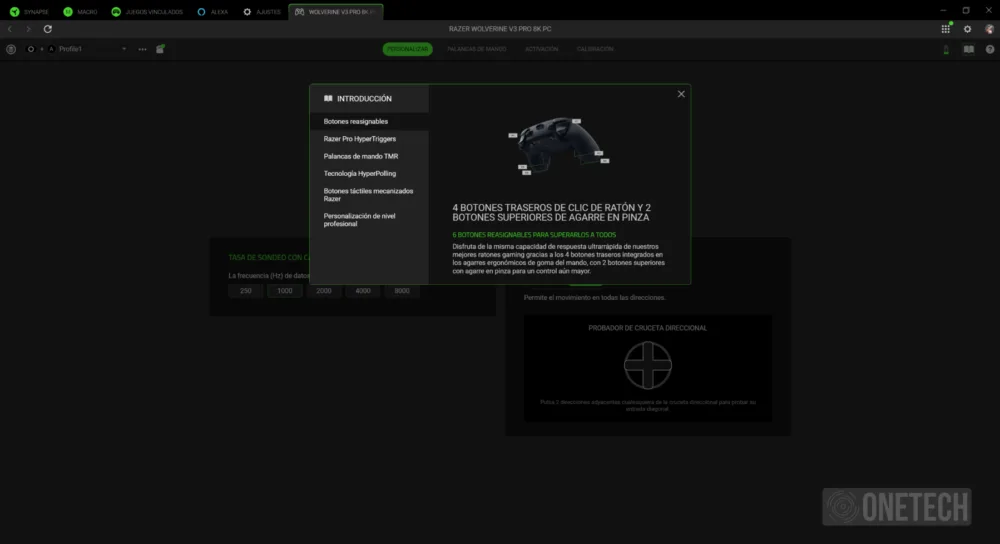
Task: Open the Alexa tab
Action: pos(212,11)
